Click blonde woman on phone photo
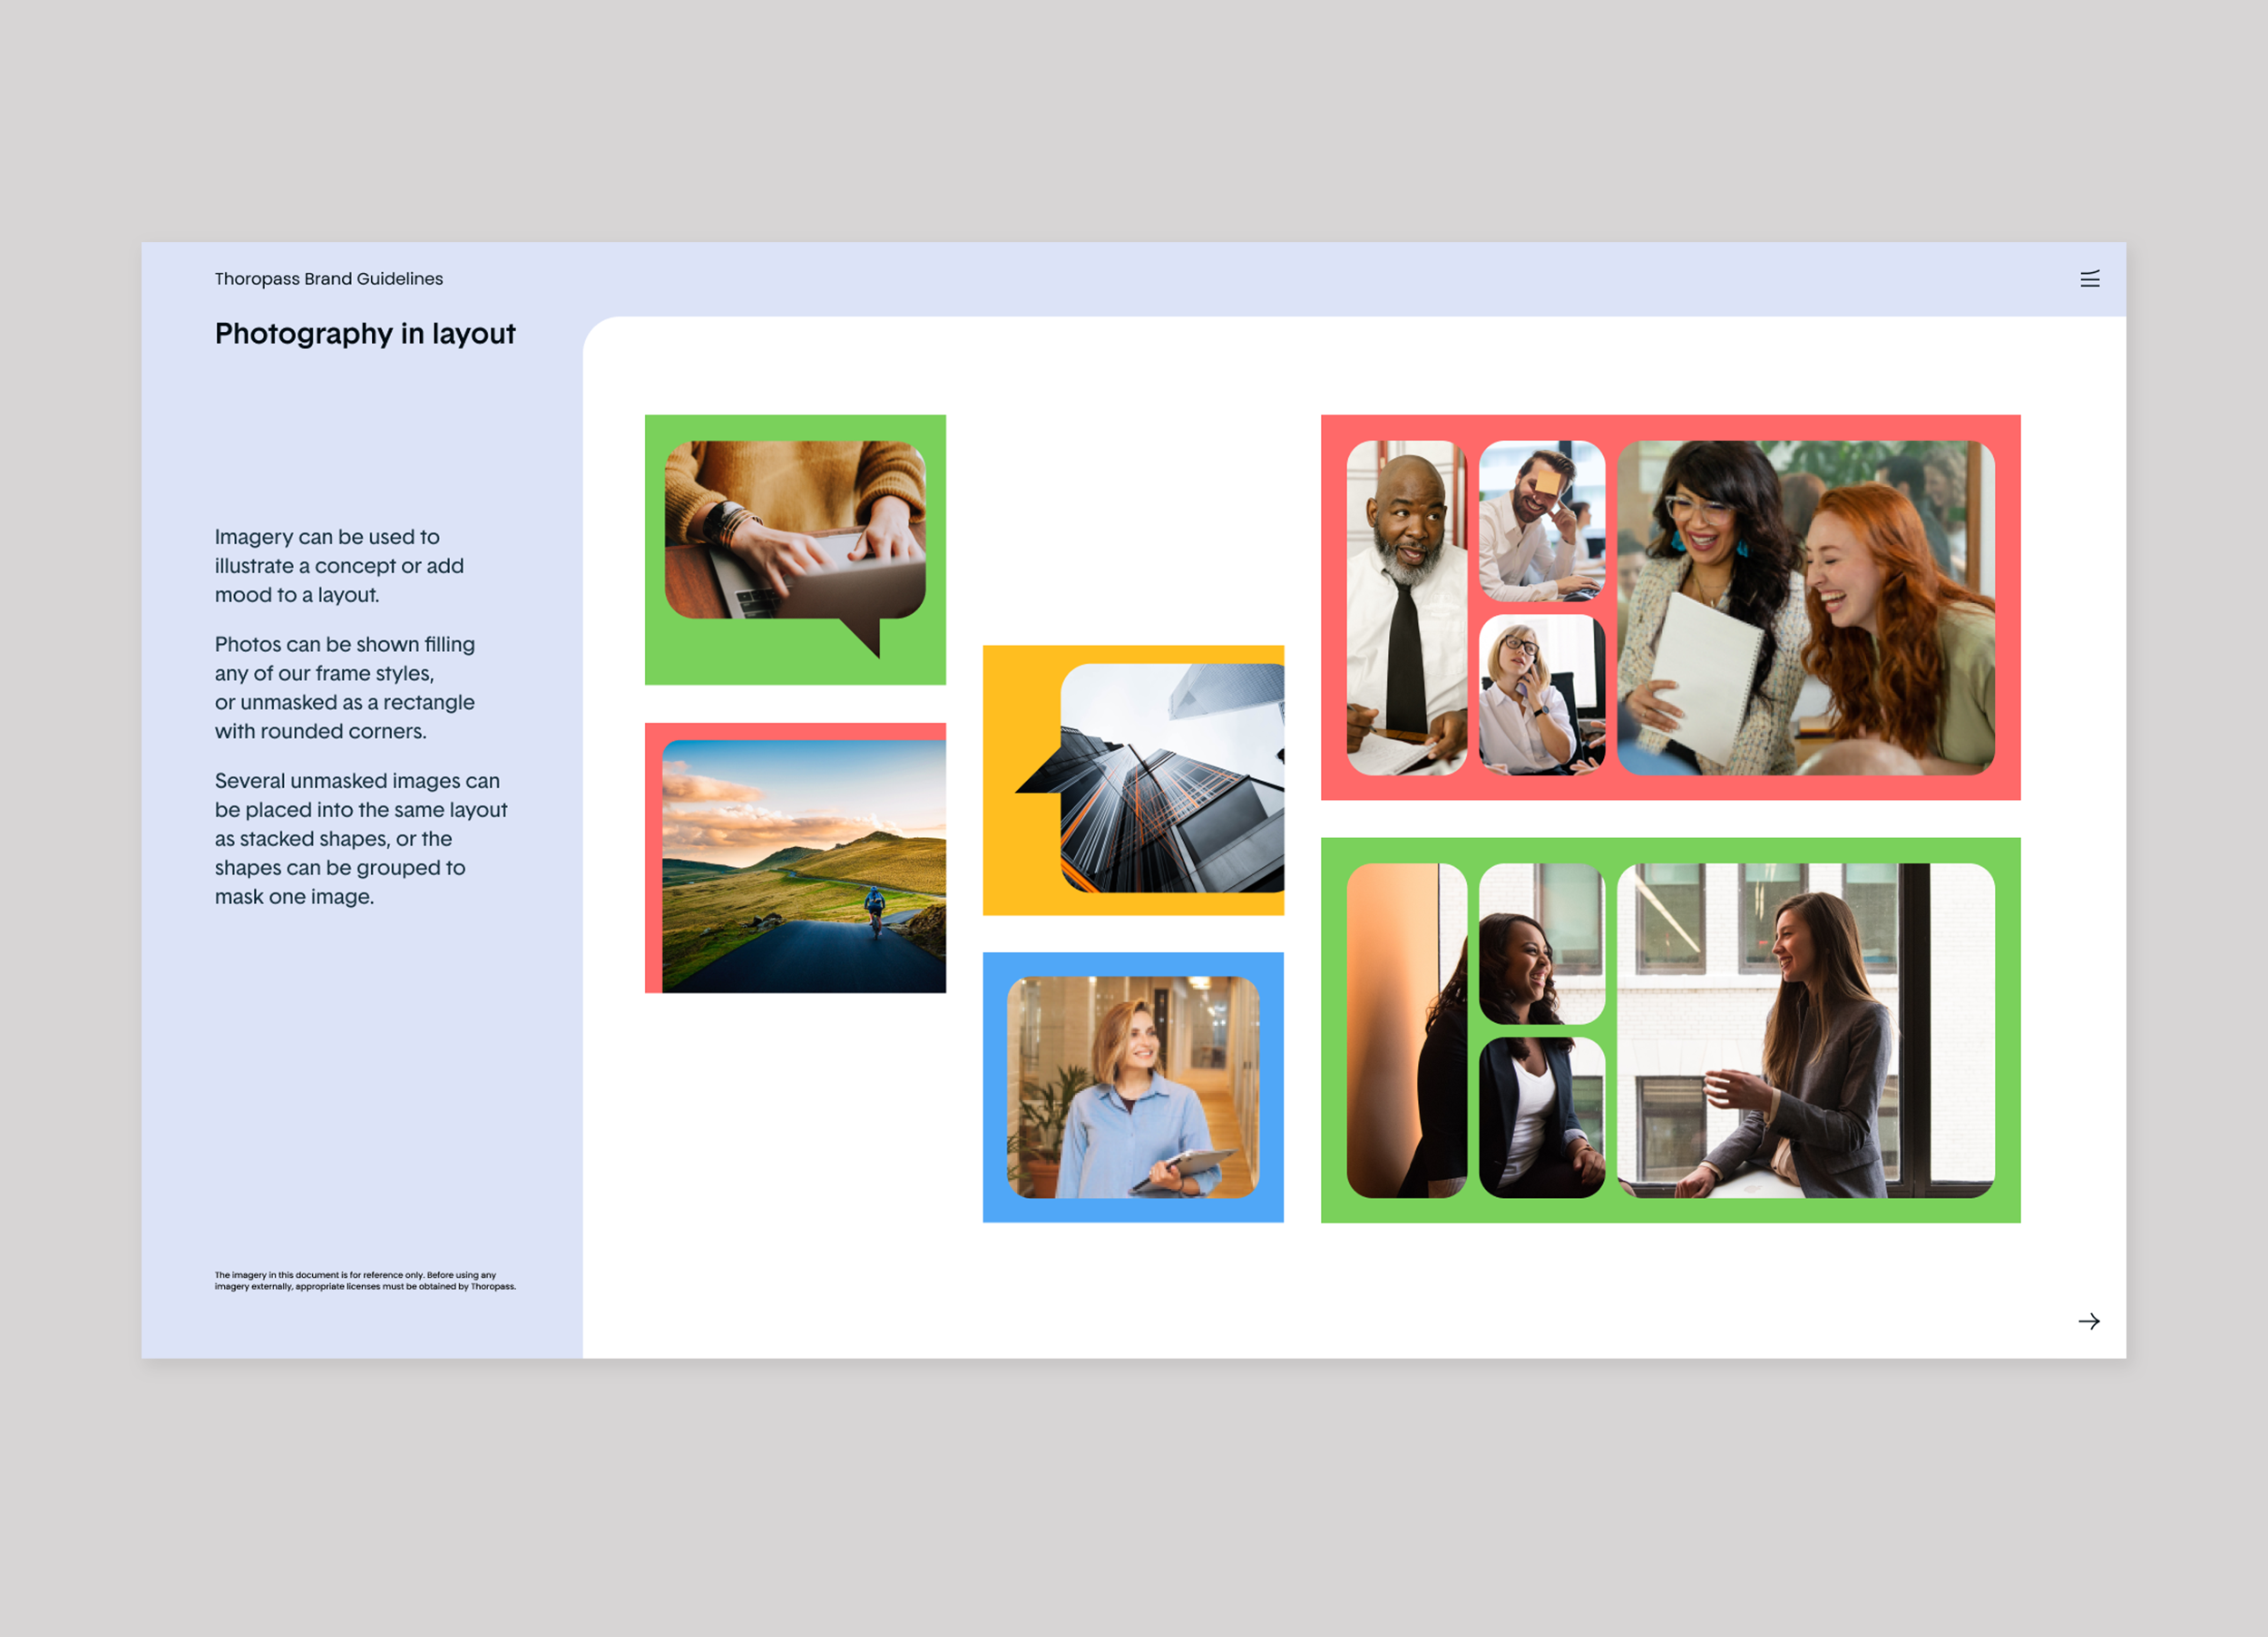This screenshot has width=2268, height=1637. coord(1541,694)
